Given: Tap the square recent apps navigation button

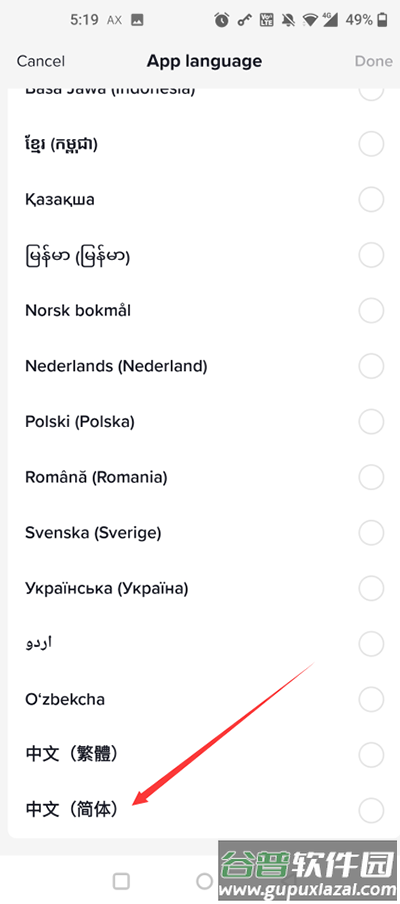Looking at the screenshot, I should (121, 881).
